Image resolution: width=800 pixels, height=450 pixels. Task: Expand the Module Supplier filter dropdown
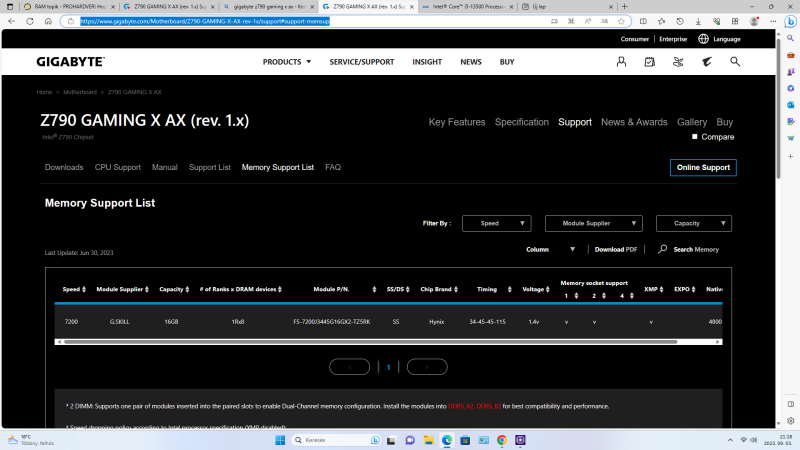click(593, 223)
